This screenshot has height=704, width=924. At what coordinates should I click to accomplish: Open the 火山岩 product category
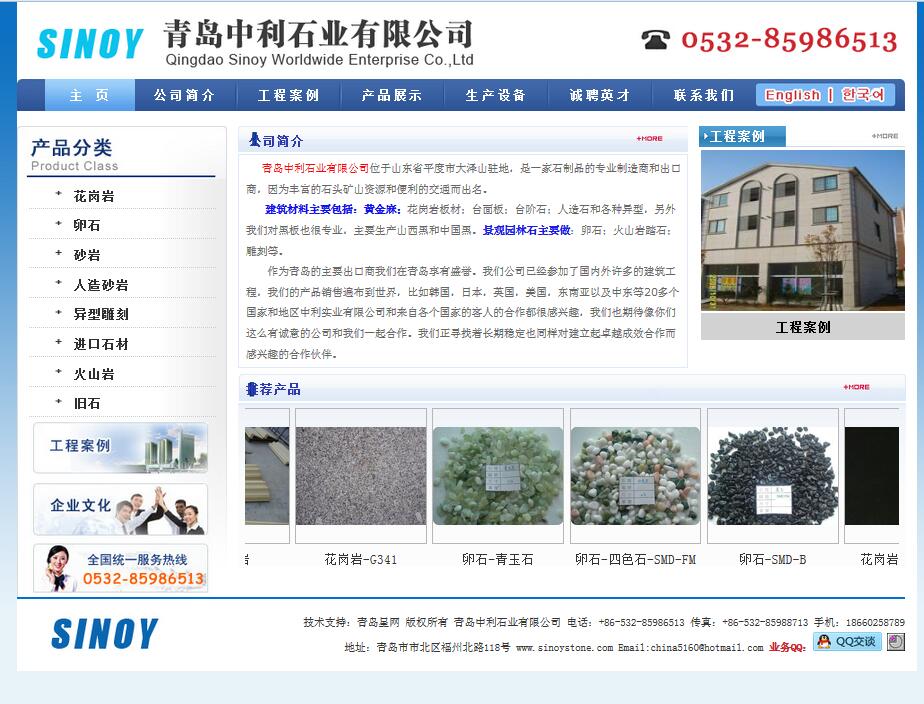(94, 374)
